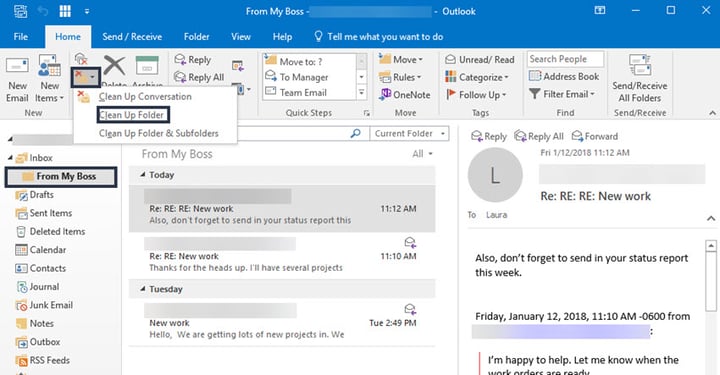Toggle Unread/Read status
Screen dimensions: 720x375
click(480, 60)
